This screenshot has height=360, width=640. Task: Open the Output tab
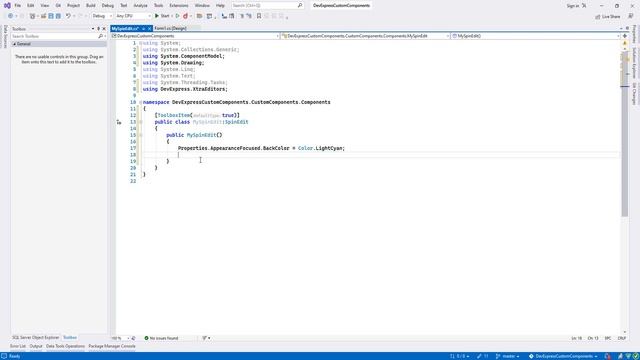[36, 346]
